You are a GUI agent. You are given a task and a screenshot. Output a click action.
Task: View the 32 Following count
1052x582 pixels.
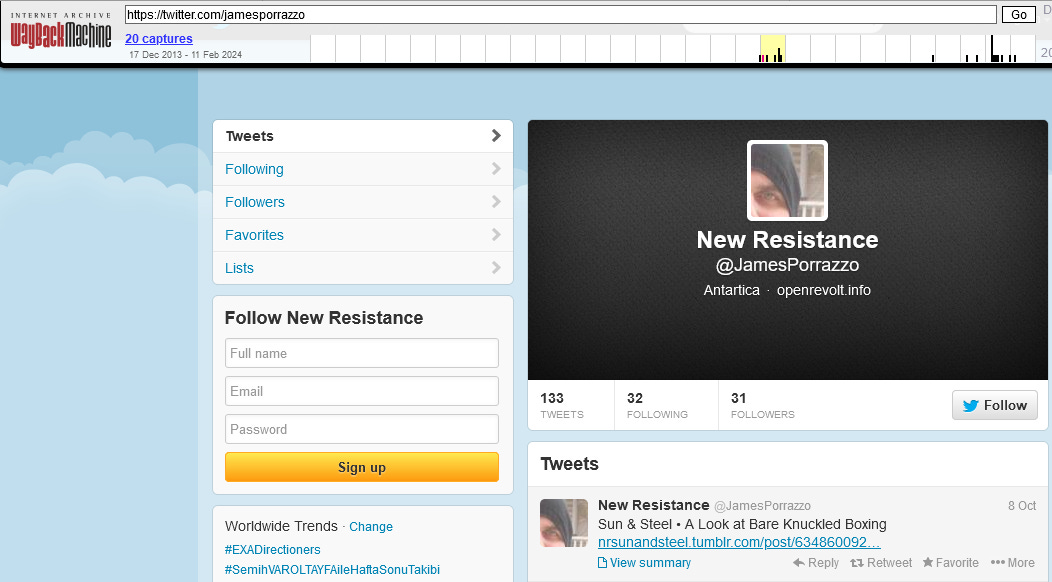click(657, 405)
